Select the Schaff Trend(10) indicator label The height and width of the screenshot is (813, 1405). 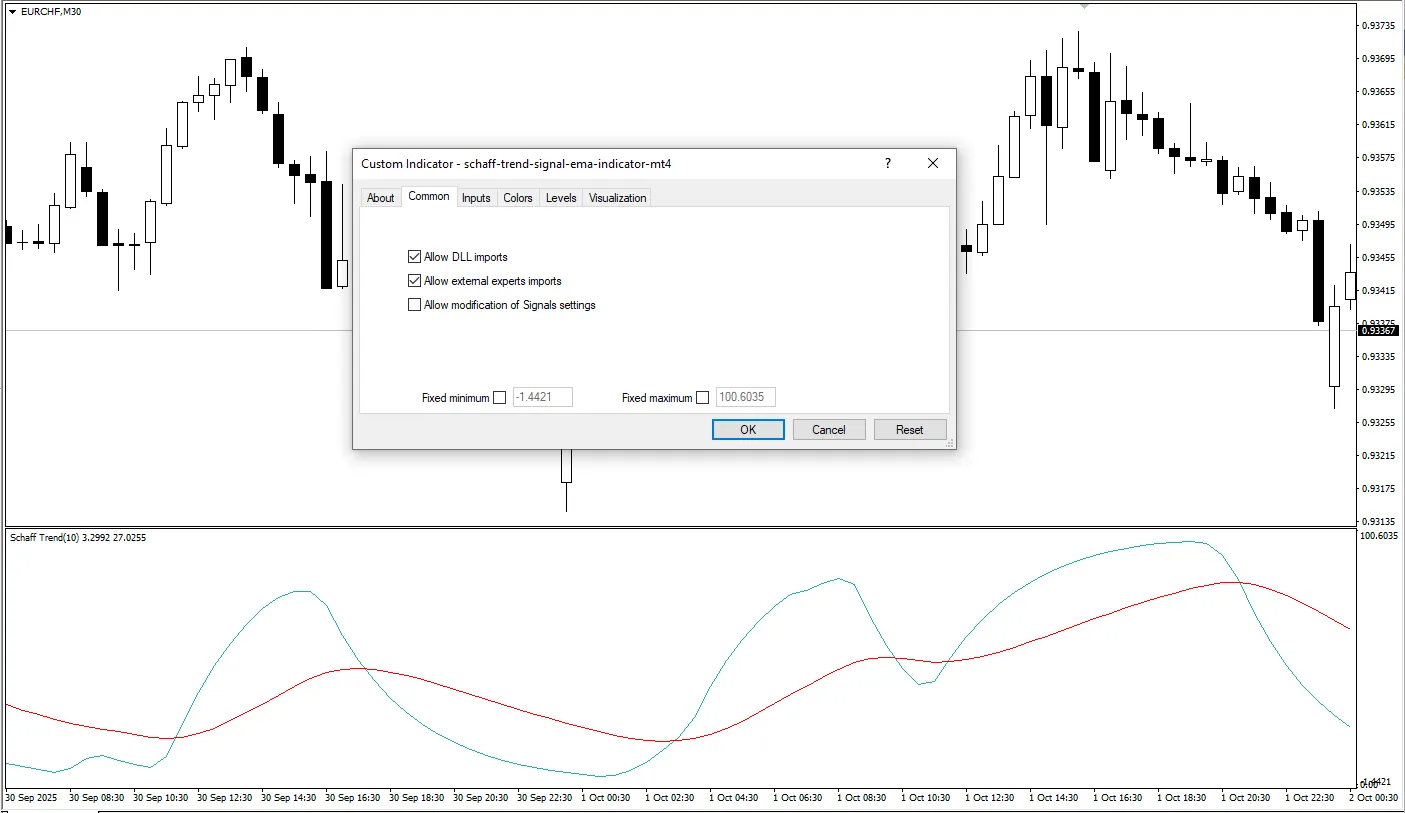(x=77, y=537)
